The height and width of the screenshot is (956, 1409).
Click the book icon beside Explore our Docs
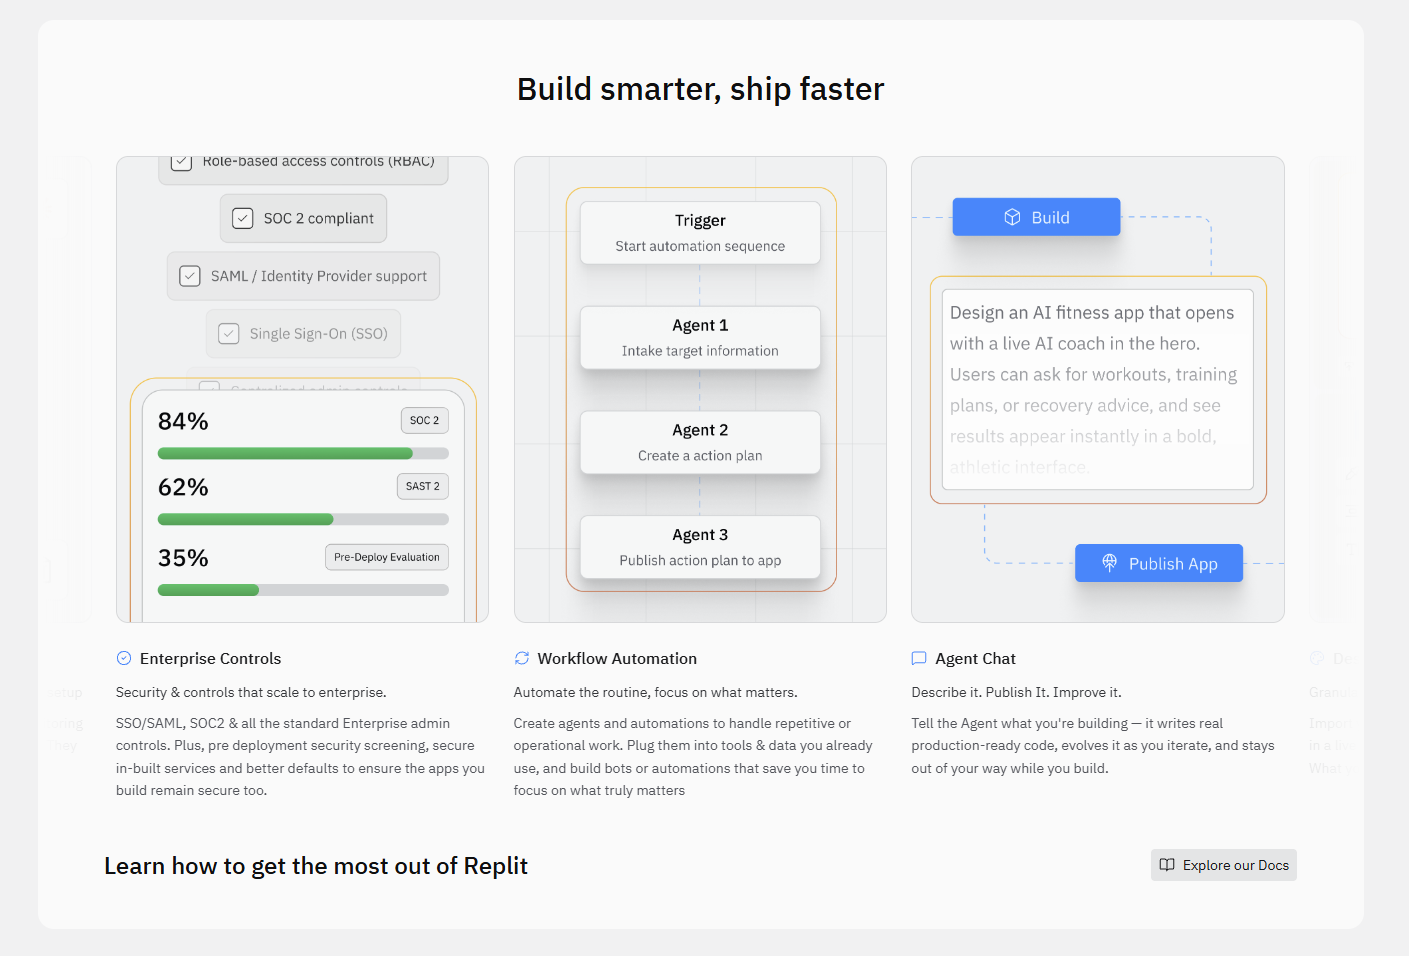pyautogui.click(x=1167, y=865)
